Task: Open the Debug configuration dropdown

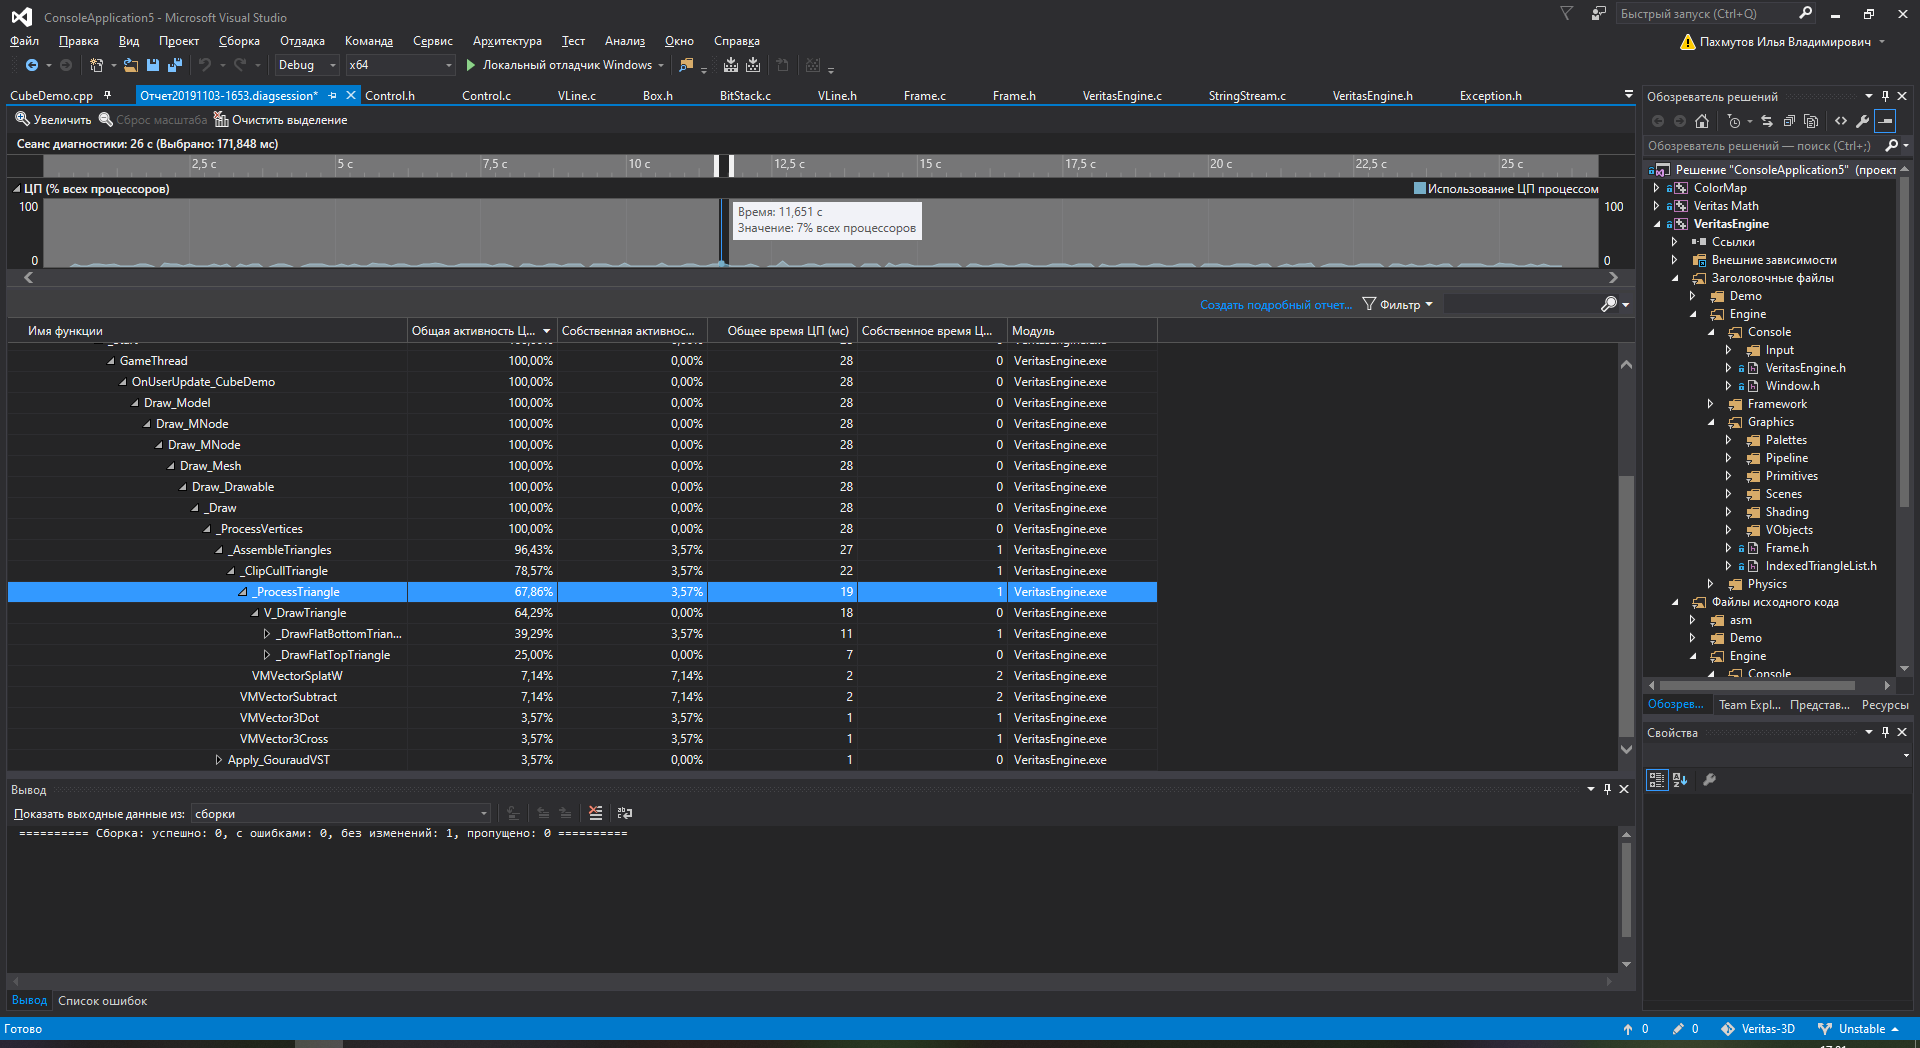Action: (307, 65)
